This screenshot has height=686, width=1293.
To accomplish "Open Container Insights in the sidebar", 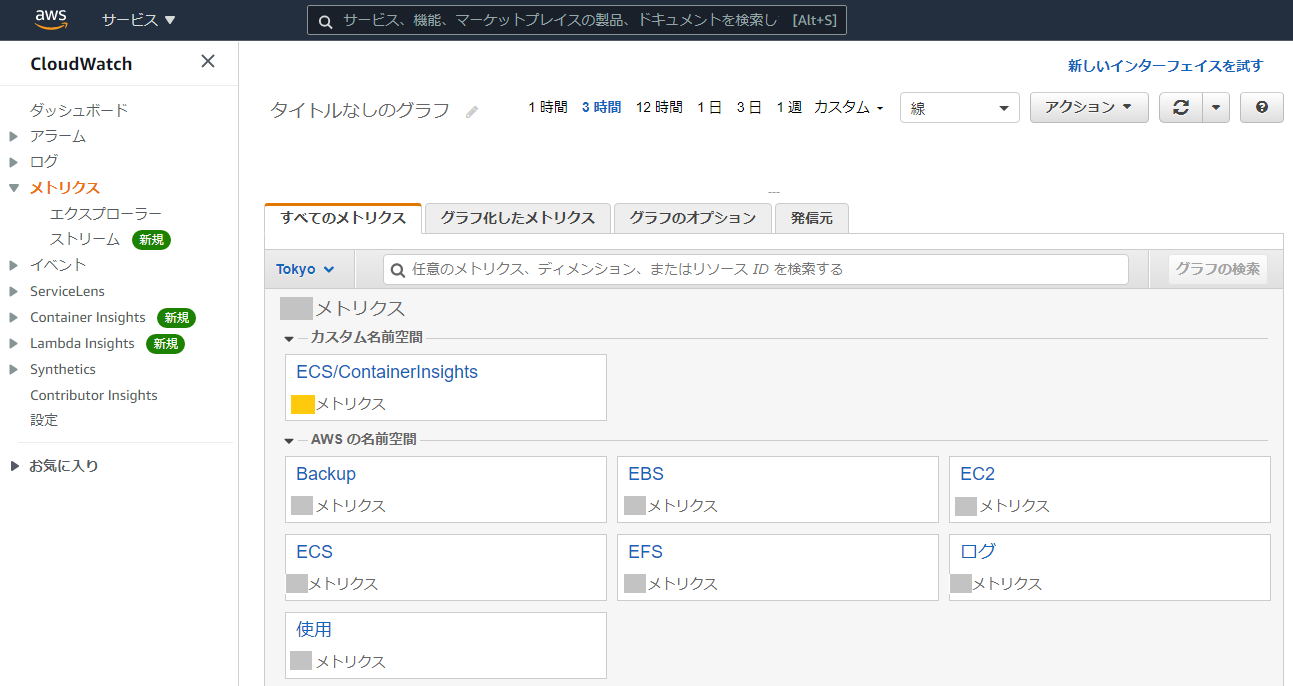I will click(88, 317).
